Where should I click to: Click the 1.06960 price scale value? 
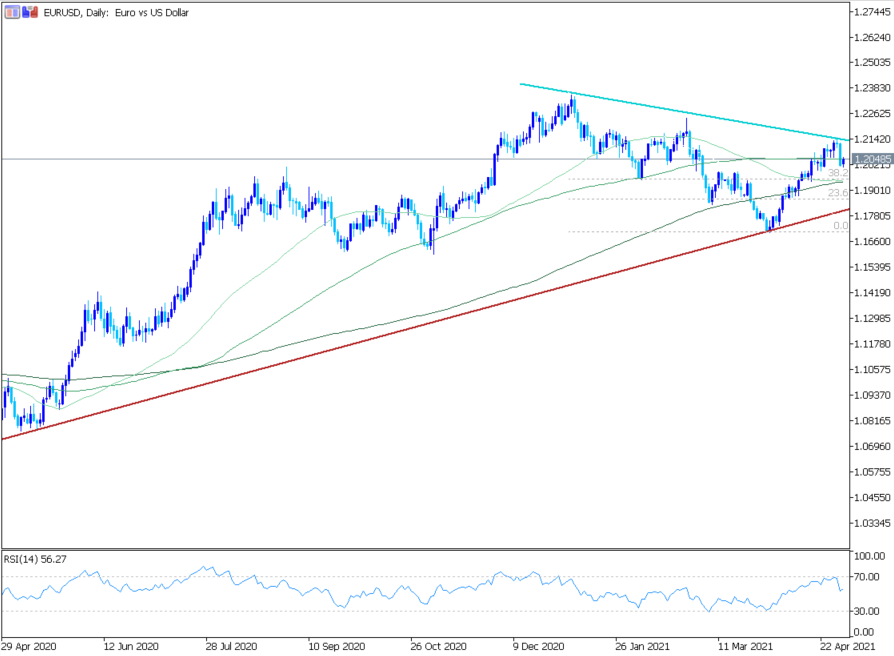[x=872, y=446]
